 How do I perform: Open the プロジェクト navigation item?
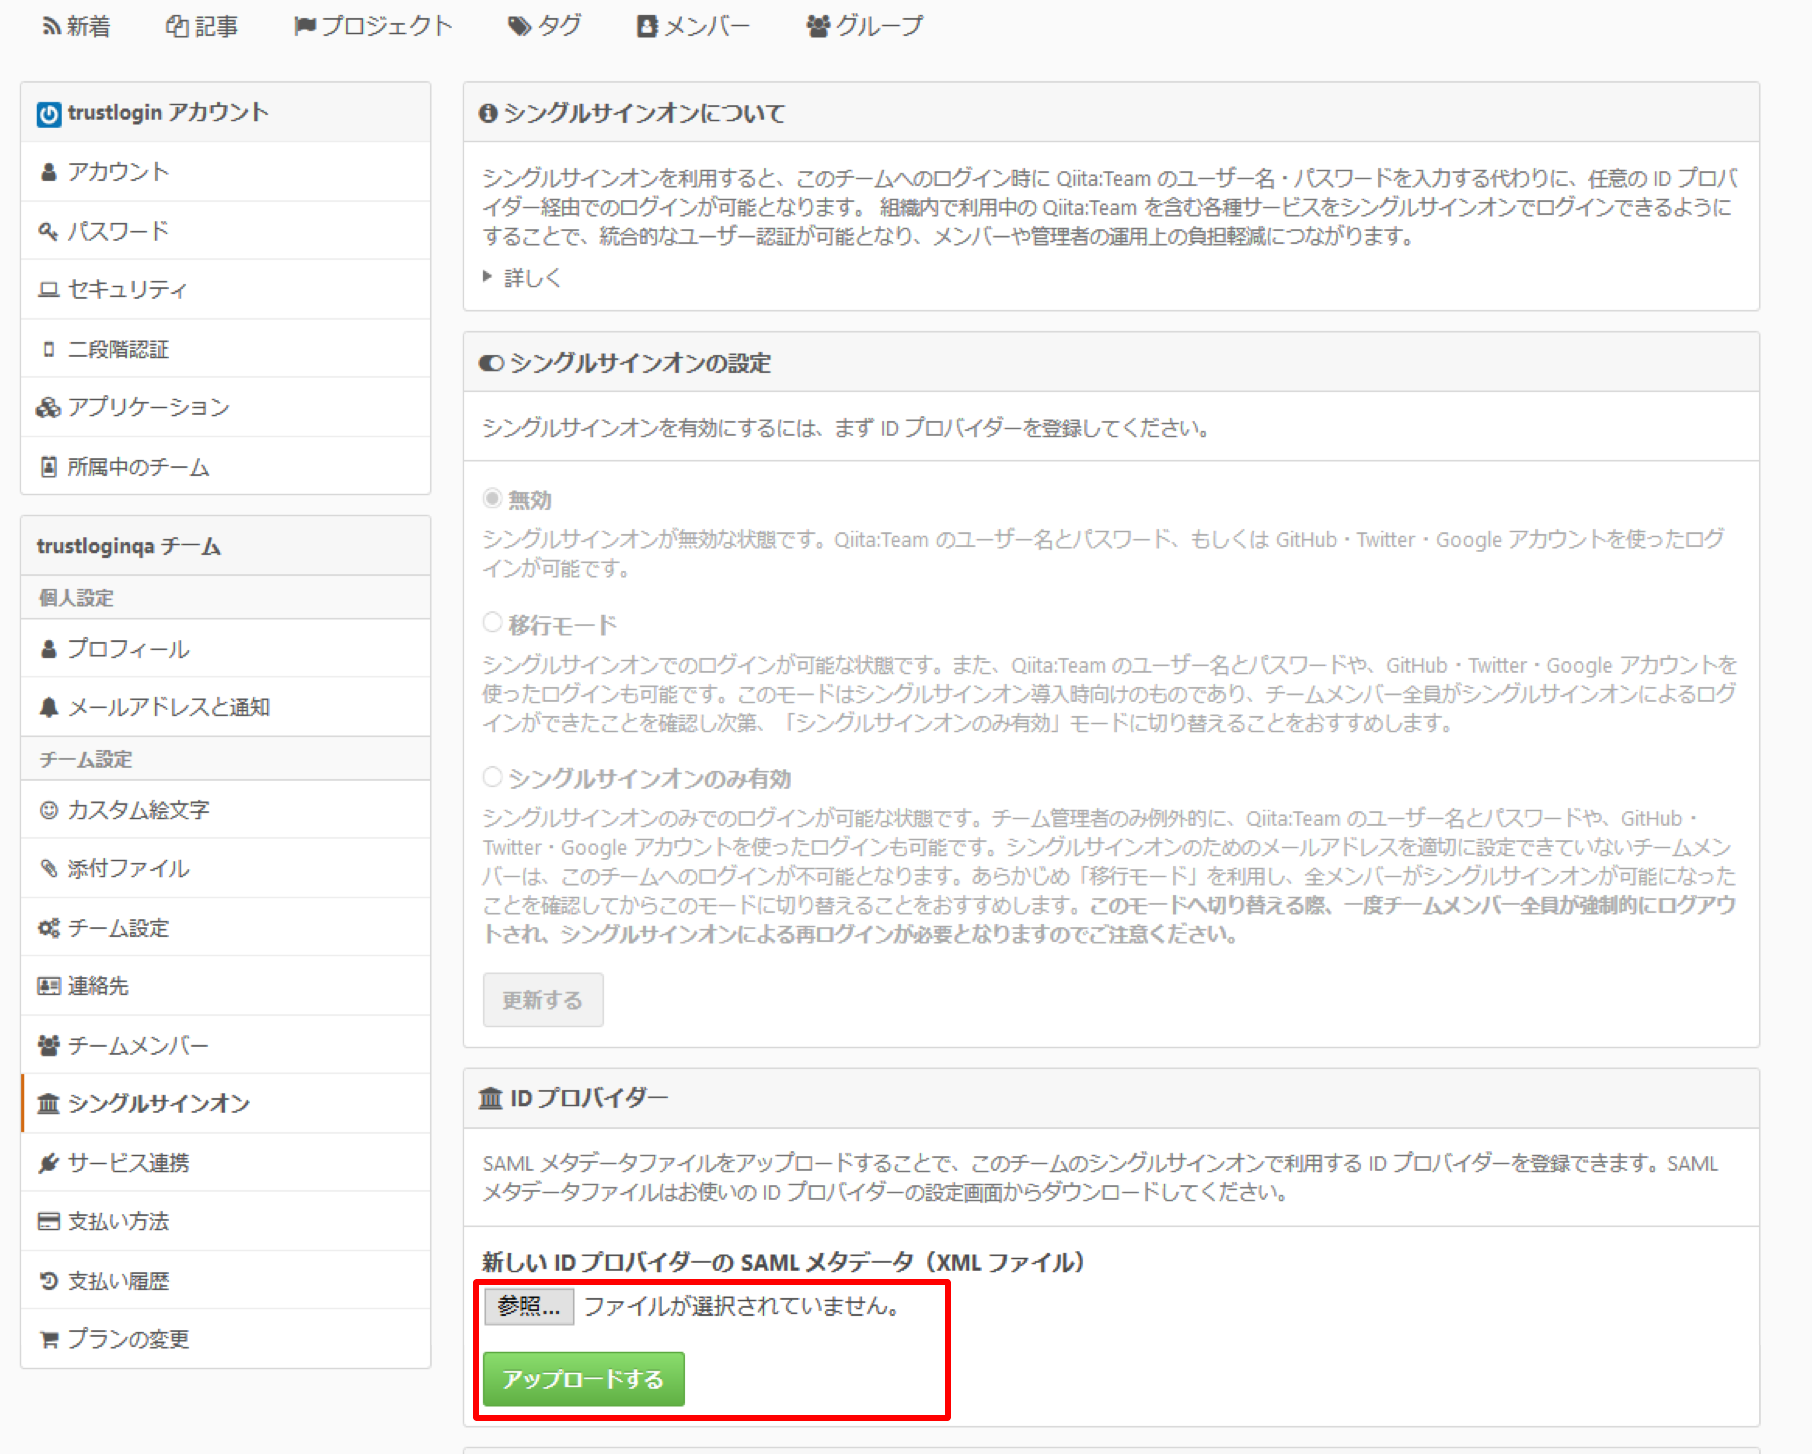pyautogui.click(x=373, y=27)
